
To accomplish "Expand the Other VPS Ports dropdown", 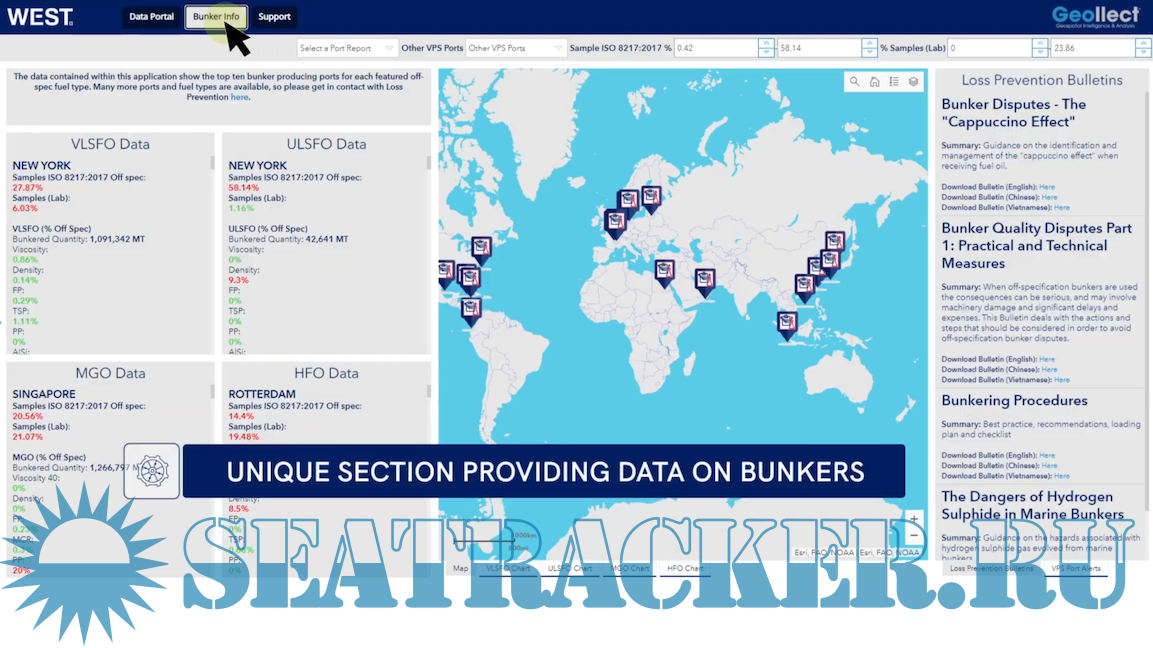I will point(516,48).
